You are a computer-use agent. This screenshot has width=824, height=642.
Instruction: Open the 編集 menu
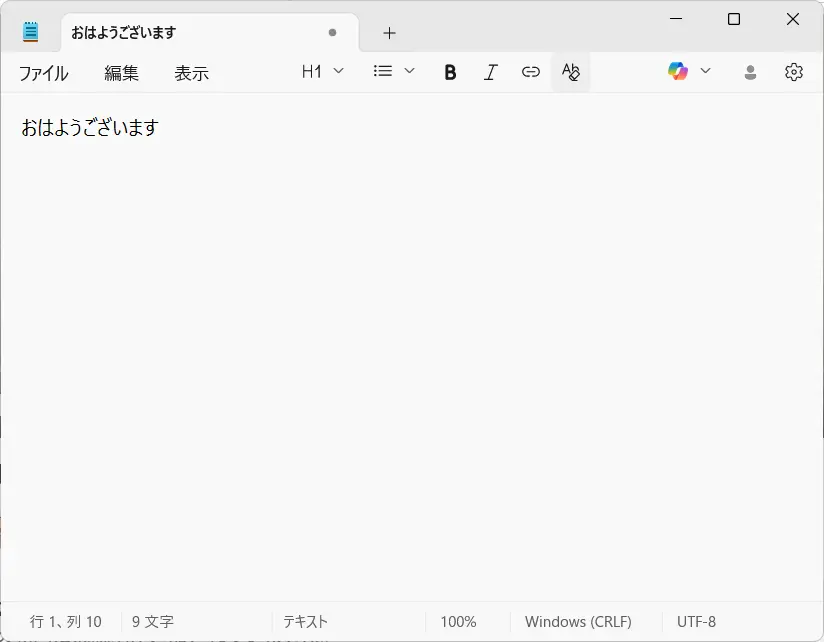tap(121, 73)
